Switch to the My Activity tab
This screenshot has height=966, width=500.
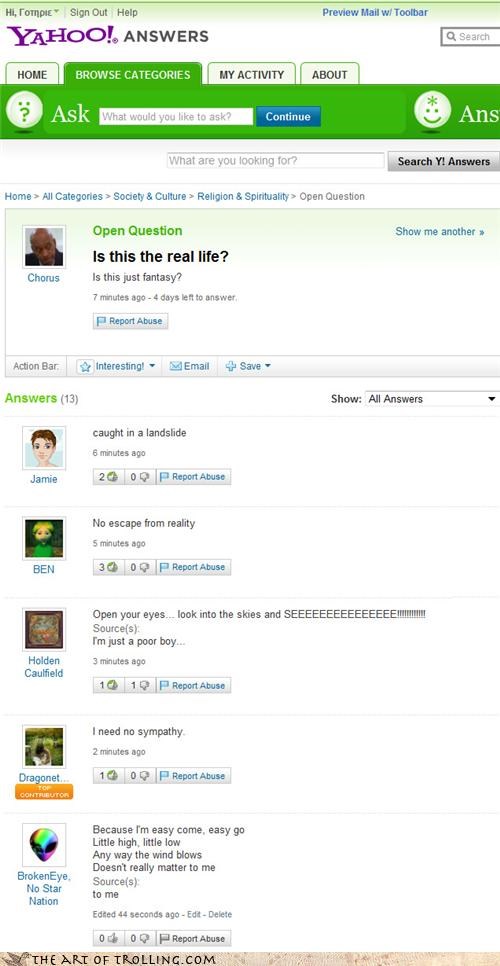coord(251,75)
